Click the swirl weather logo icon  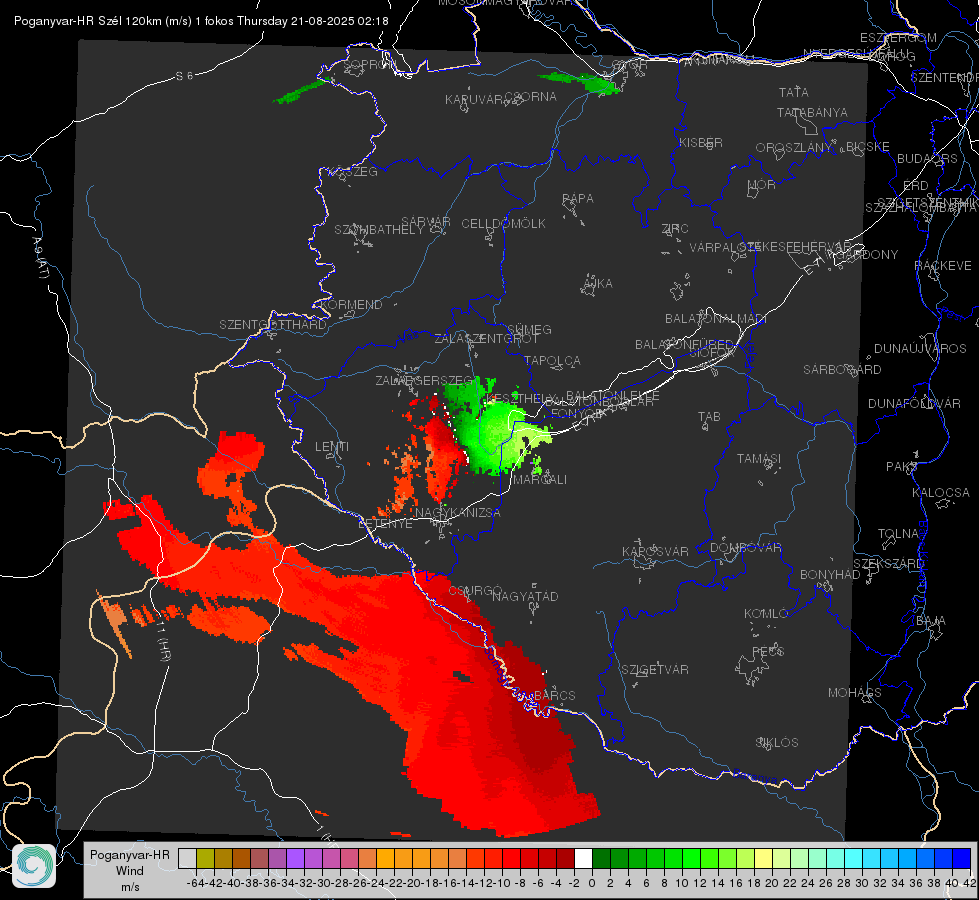(34, 866)
